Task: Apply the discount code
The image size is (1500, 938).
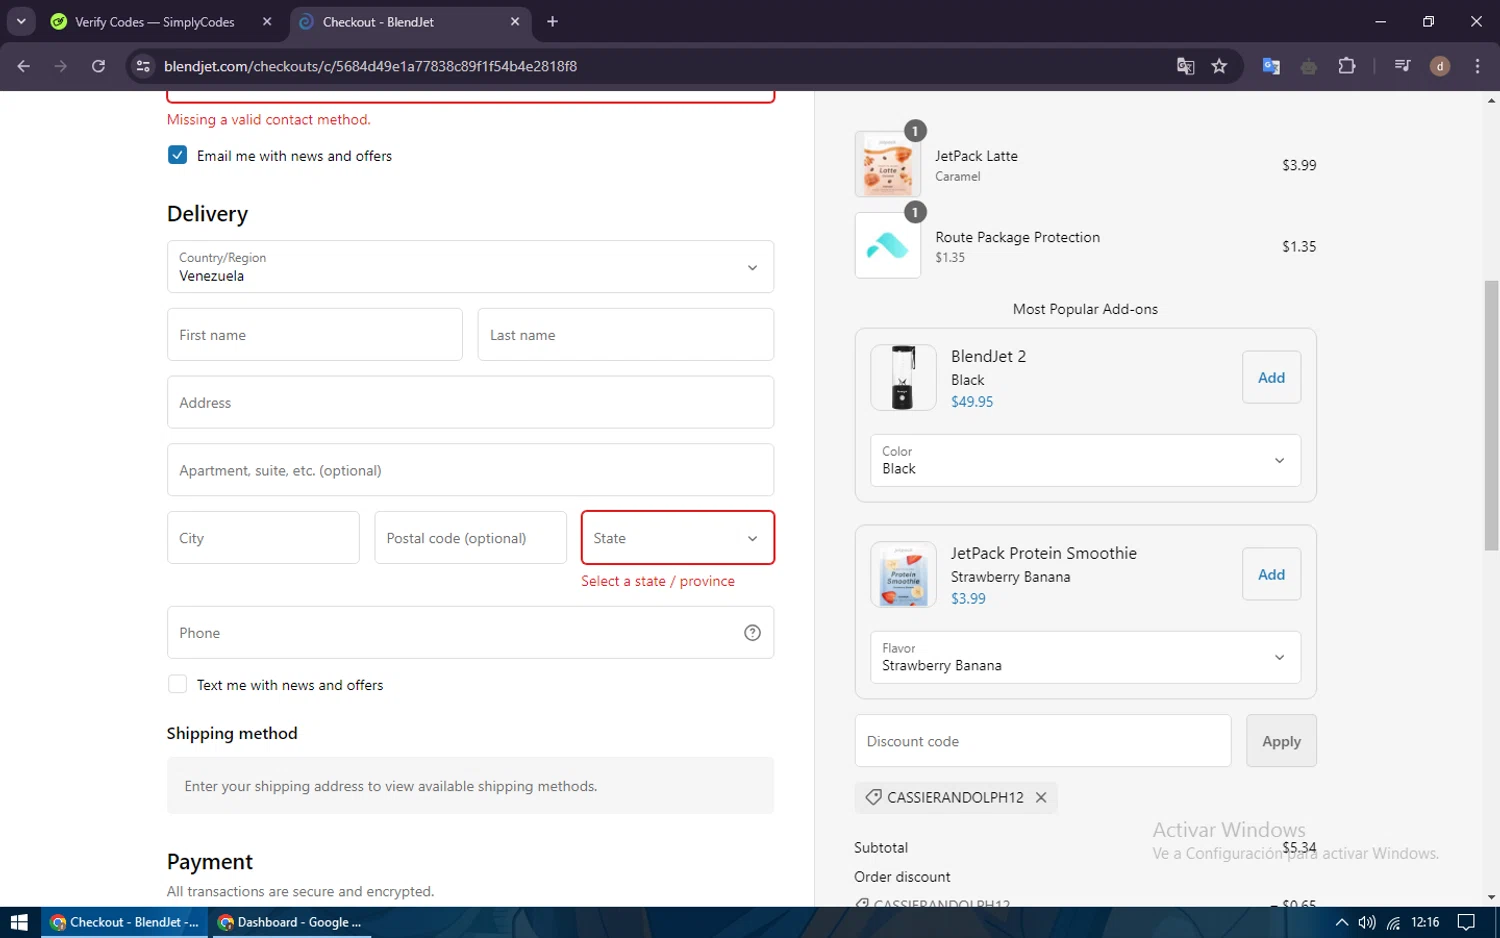Action: [1281, 741]
